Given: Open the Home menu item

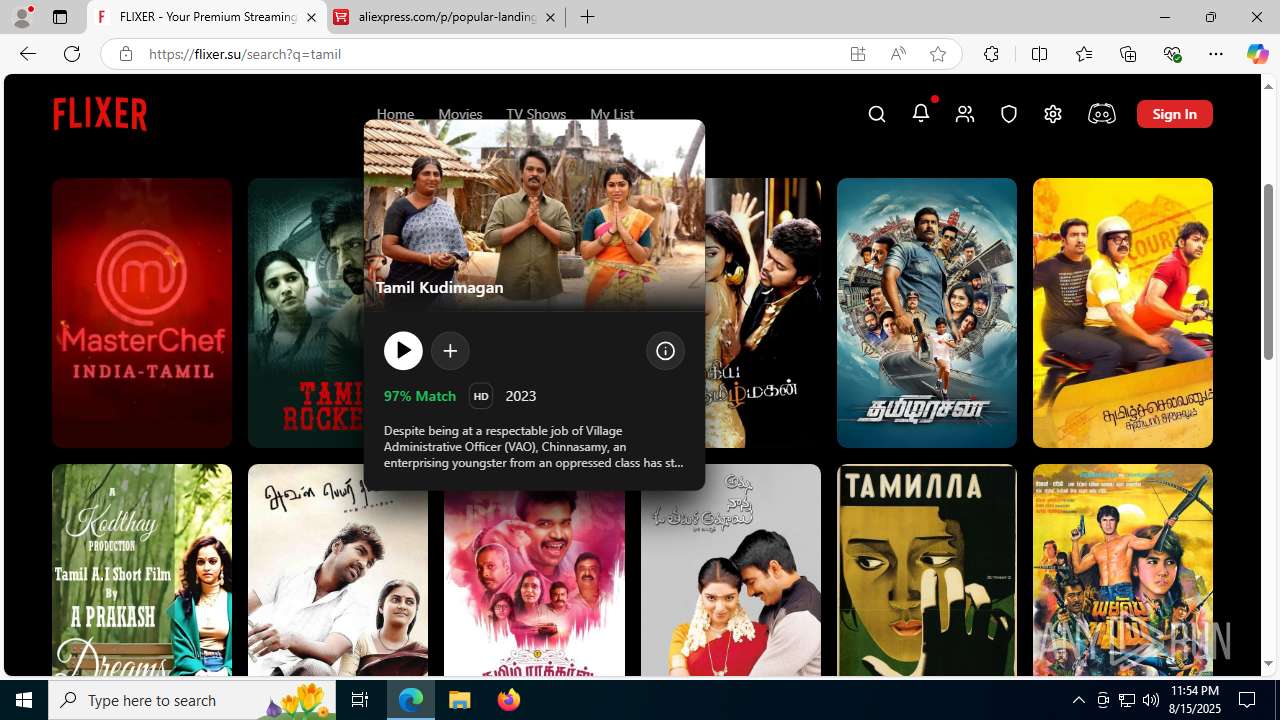Looking at the screenshot, I should (x=395, y=114).
